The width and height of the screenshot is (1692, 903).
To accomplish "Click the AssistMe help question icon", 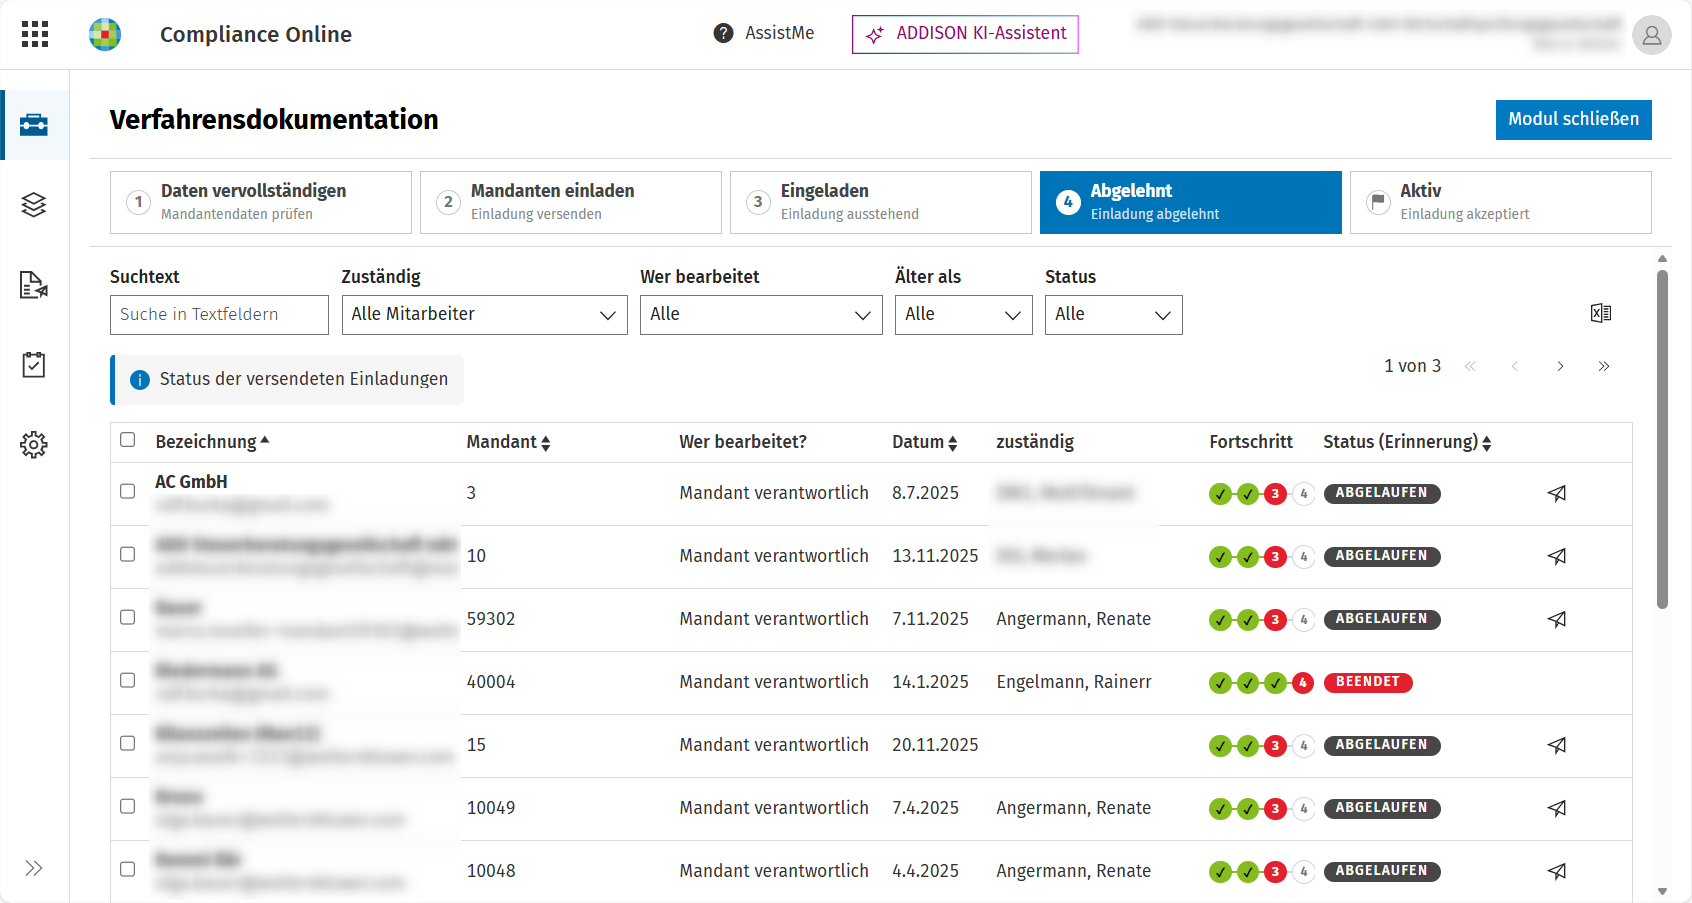I will pyautogui.click(x=723, y=33).
